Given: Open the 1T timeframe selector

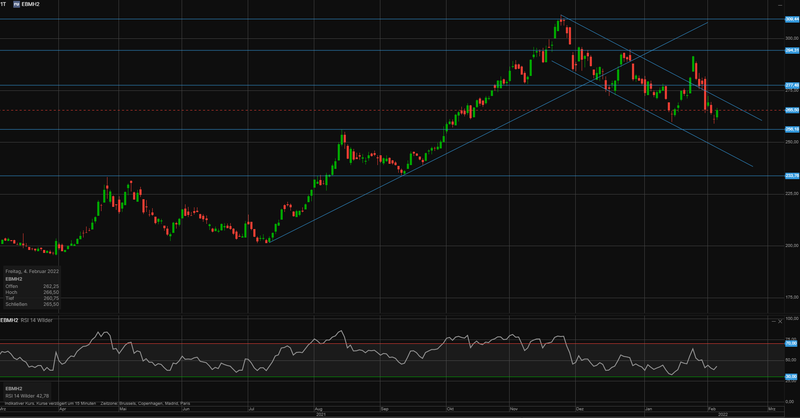Looking at the screenshot, I should (x=4, y=5).
